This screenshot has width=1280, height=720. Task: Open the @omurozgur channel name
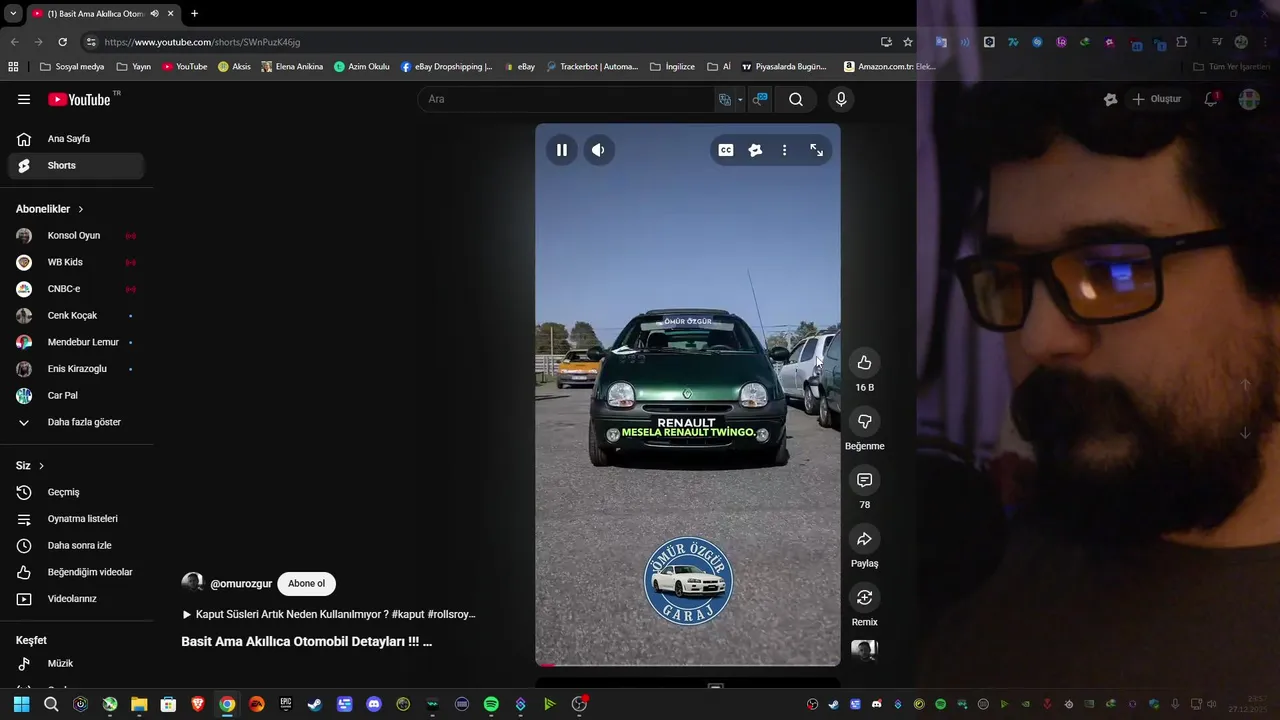click(241, 584)
